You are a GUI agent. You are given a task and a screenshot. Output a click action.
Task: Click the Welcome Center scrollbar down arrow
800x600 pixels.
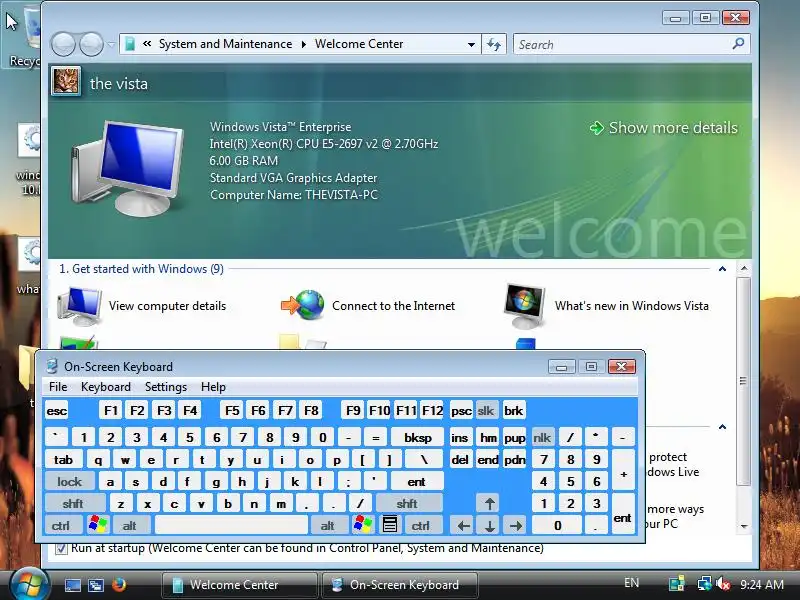[x=744, y=526]
